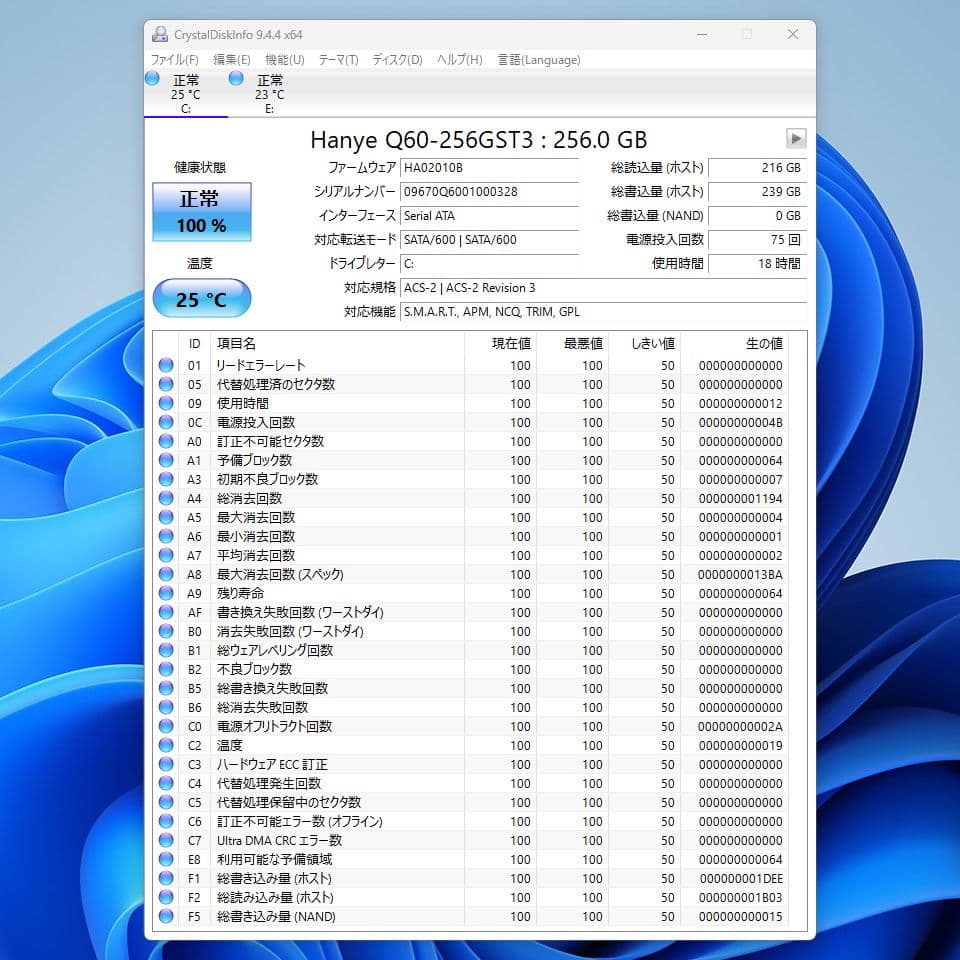Open the ディスク menu to pick a drive
The image size is (960, 960).
click(396, 59)
